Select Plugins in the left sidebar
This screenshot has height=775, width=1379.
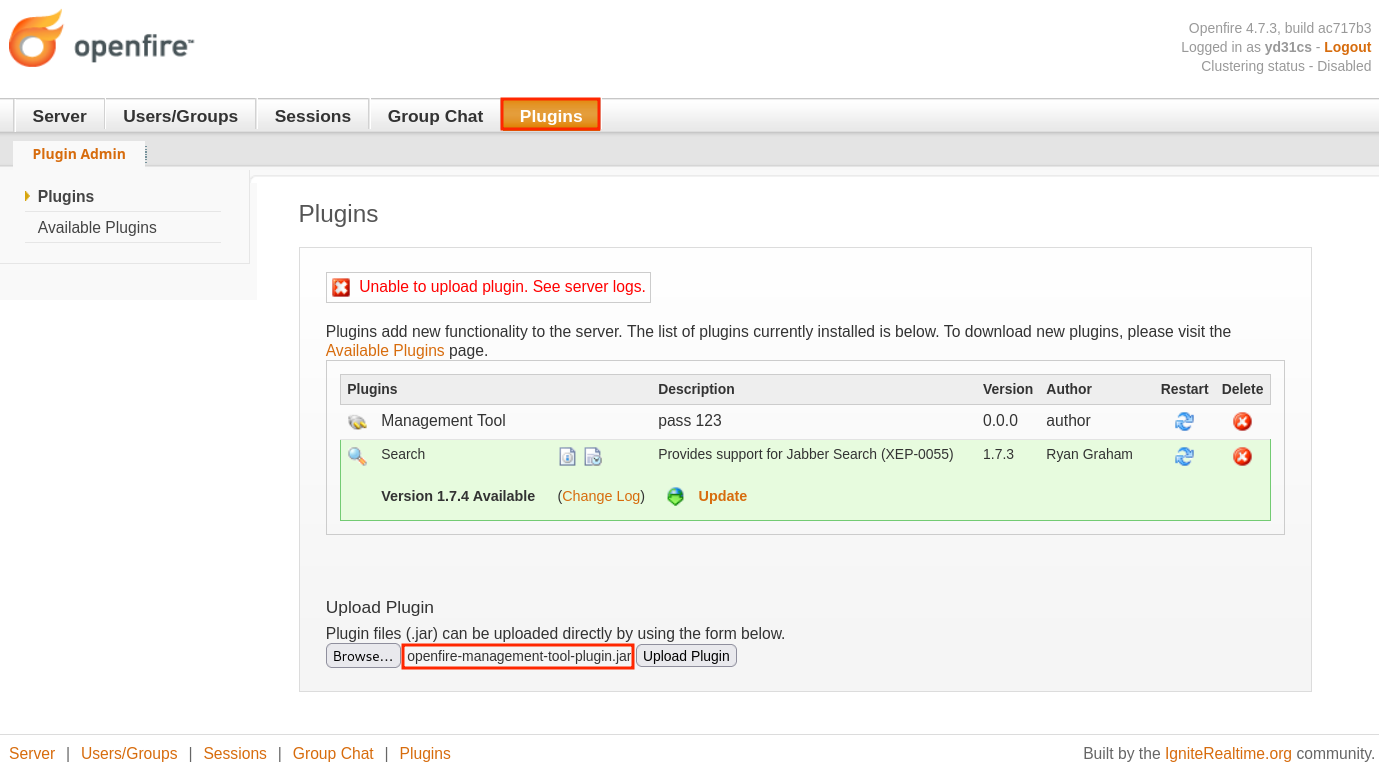pyautogui.click(x=66, y=196)
